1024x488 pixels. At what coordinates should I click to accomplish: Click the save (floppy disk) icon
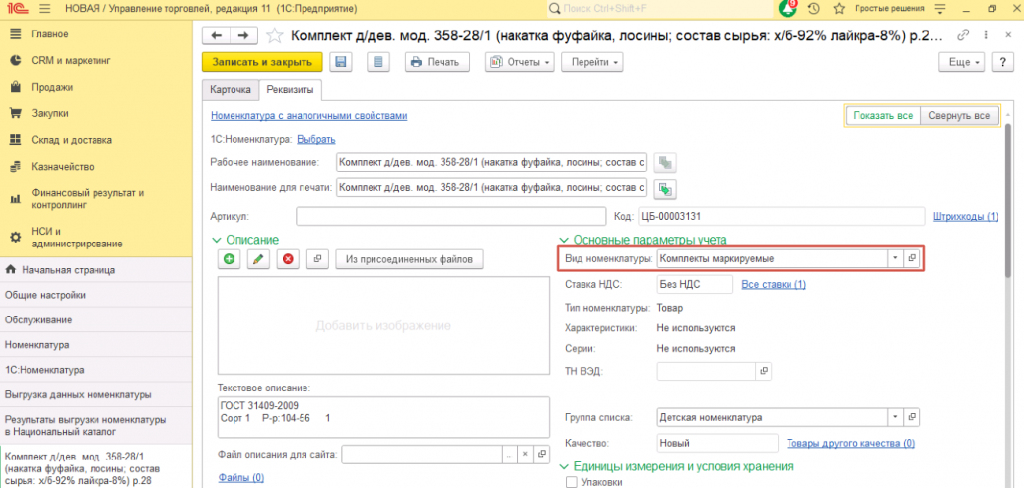coord(341,62)
